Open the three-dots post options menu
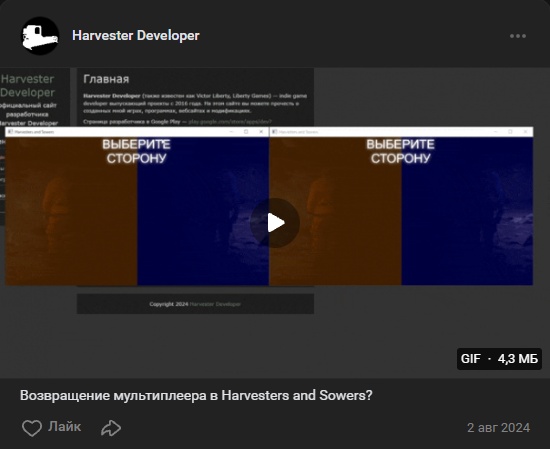Viewport: 550px width, 449px height. click(518, 36)
